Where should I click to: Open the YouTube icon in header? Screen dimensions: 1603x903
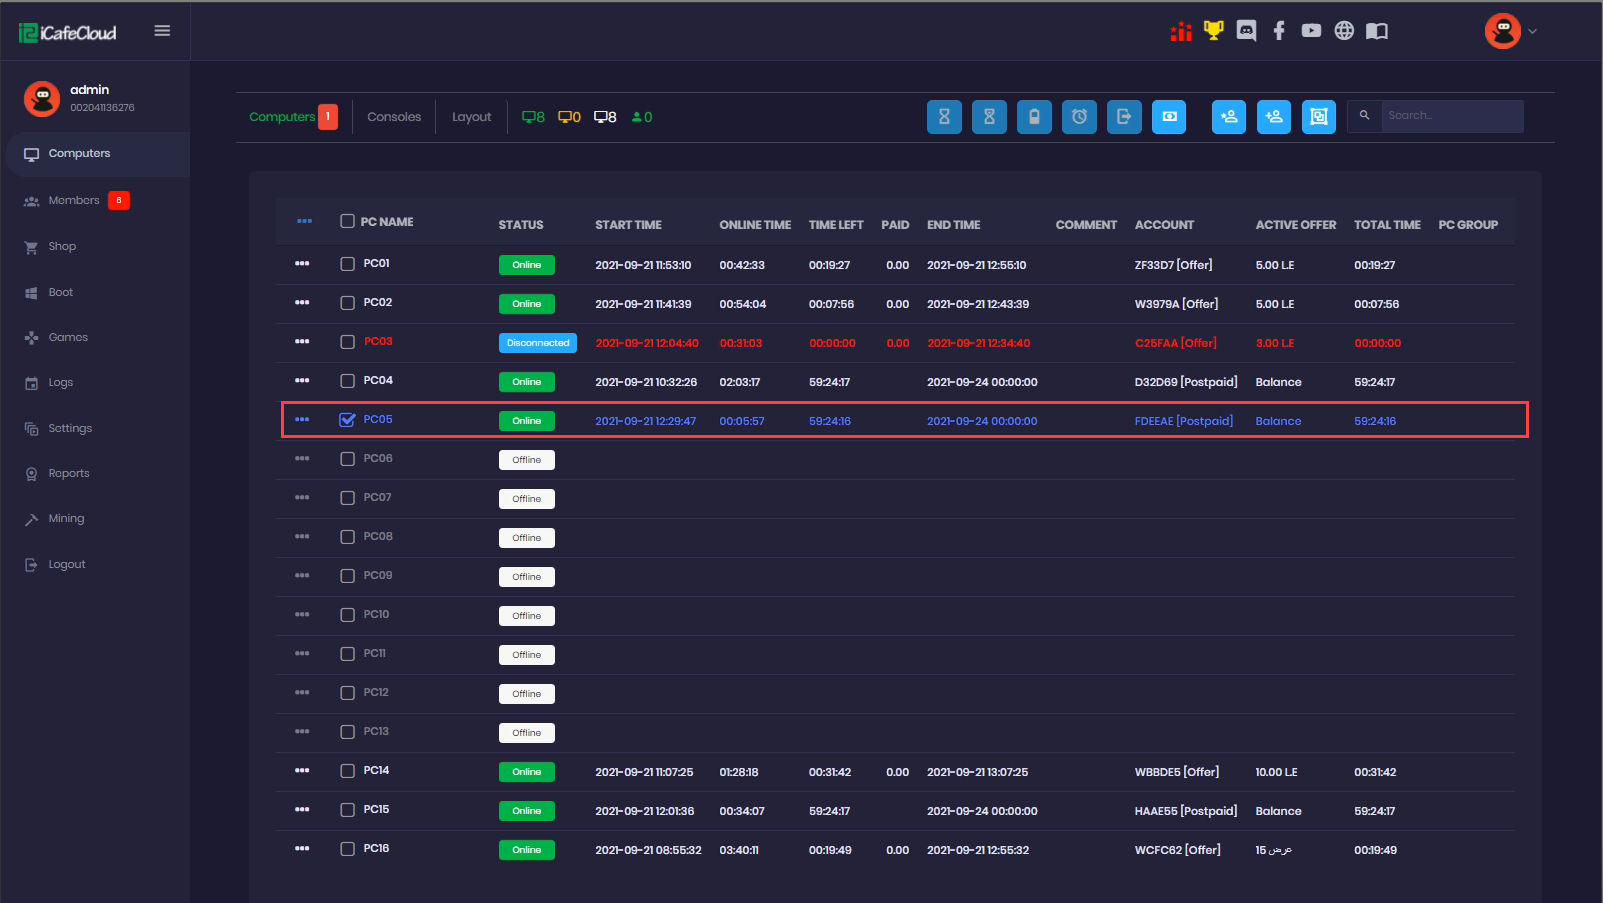click(x=1311, y=31)
